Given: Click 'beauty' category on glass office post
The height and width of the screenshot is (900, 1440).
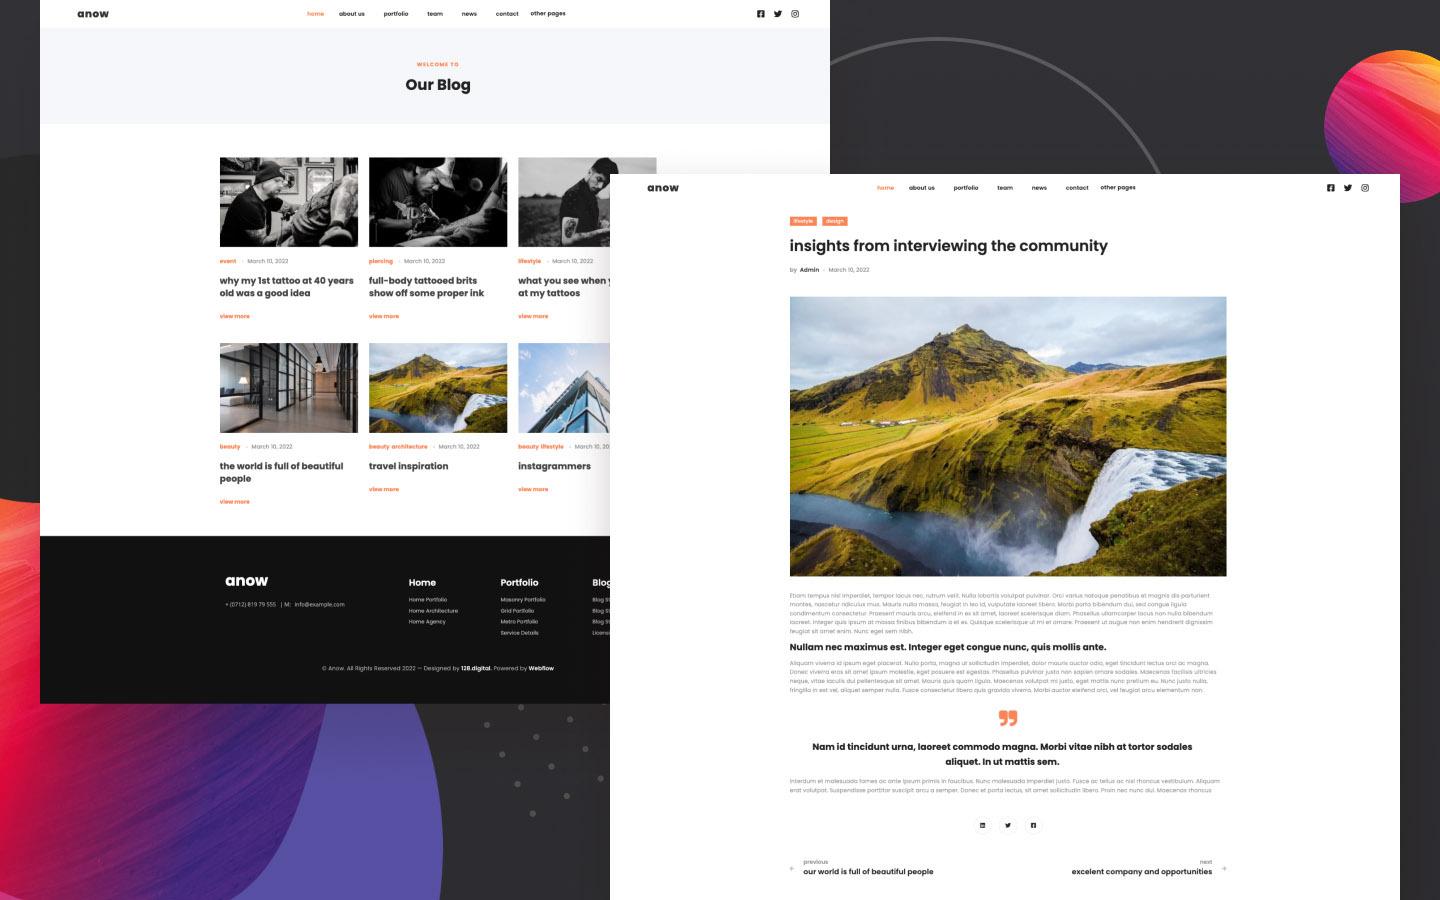Looking at the screenshot, I should click(x=230, y=447).
